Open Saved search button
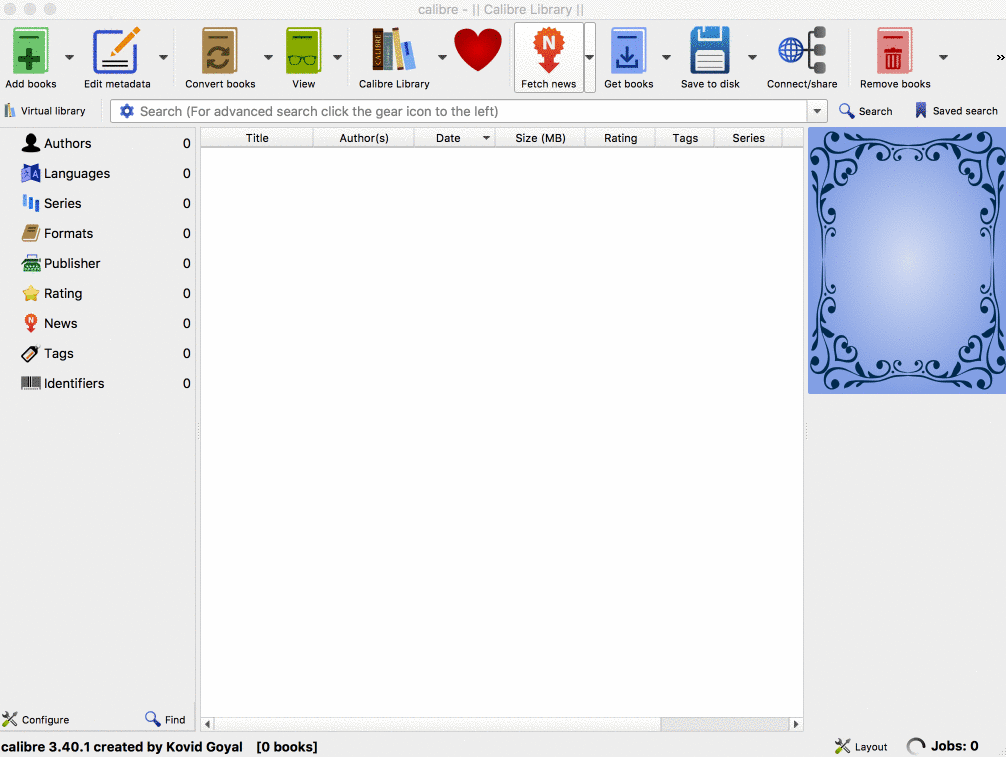 [x=956, y=111]
